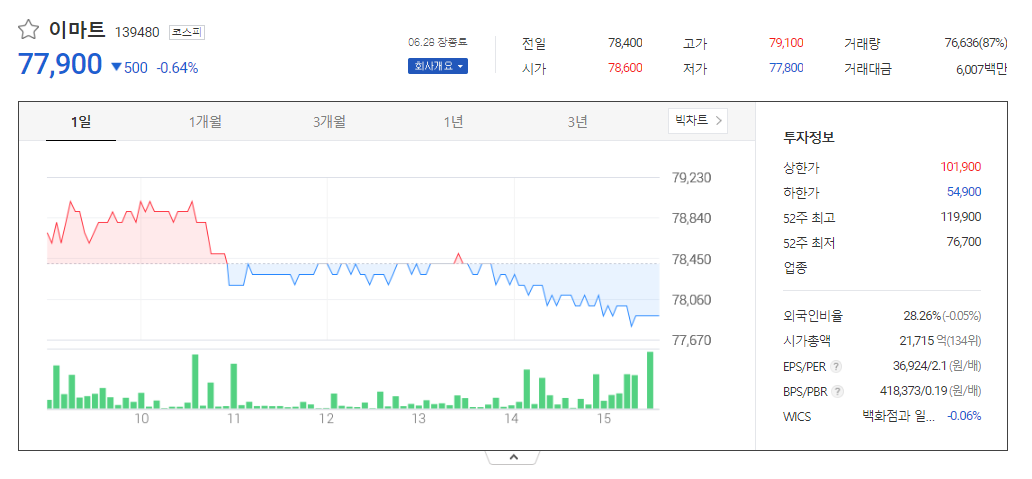The width and height of the screenshot is (1032, 479).
Task: Click the EPS/PER help question mark icon
Action: [836, 366]
